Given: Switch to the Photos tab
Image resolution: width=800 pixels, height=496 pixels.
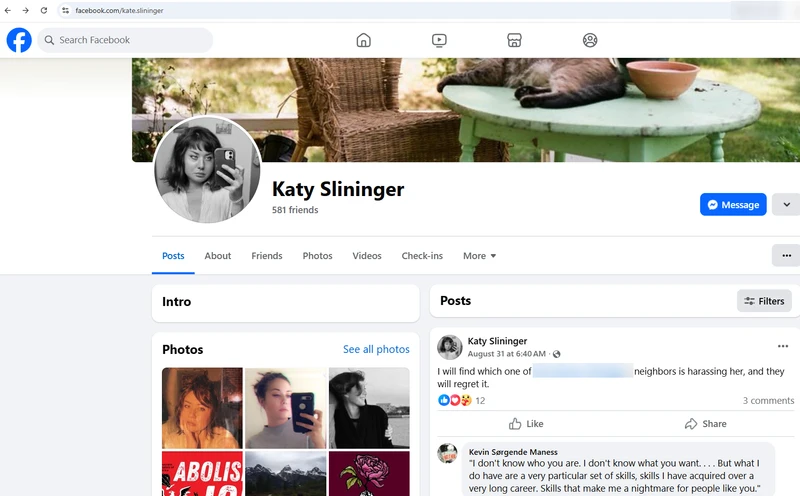Looking at the screenshot, I should (317, 256).
